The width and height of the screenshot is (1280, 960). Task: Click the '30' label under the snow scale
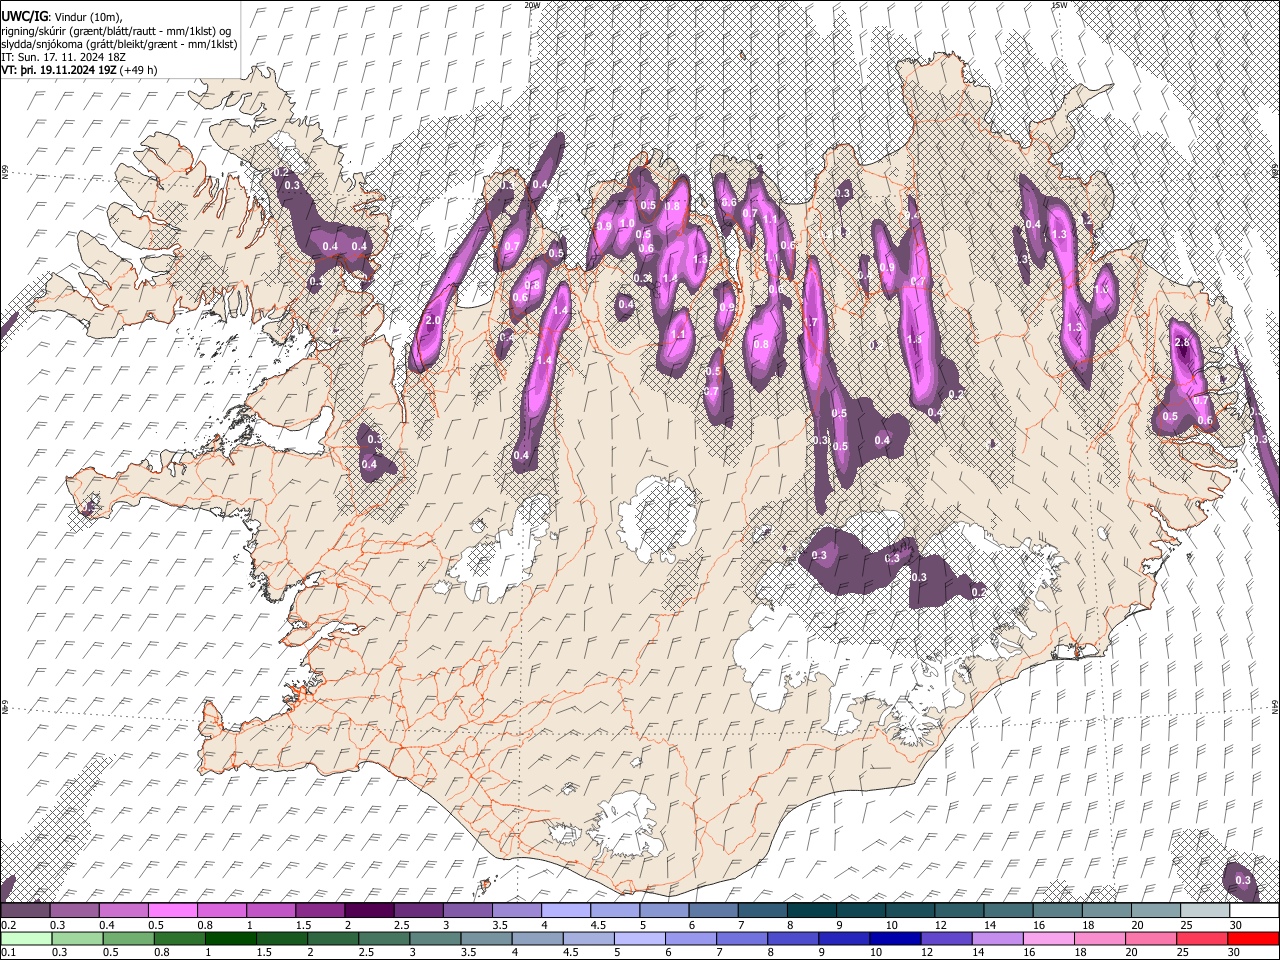[1236, 925]
